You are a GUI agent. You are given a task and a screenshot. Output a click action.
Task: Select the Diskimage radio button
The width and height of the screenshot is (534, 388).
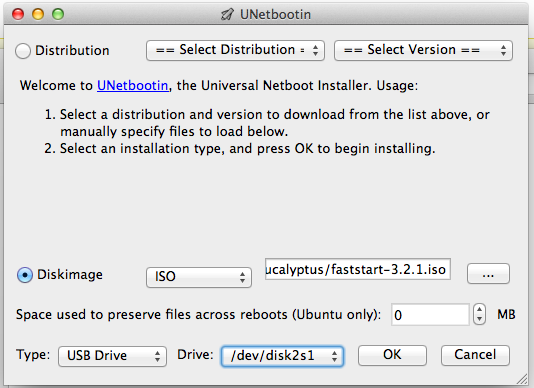pos(25,275)
